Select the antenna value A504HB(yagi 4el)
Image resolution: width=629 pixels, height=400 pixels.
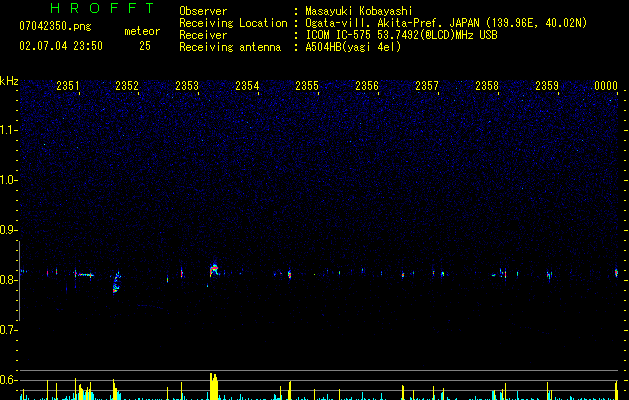(353, 47)
